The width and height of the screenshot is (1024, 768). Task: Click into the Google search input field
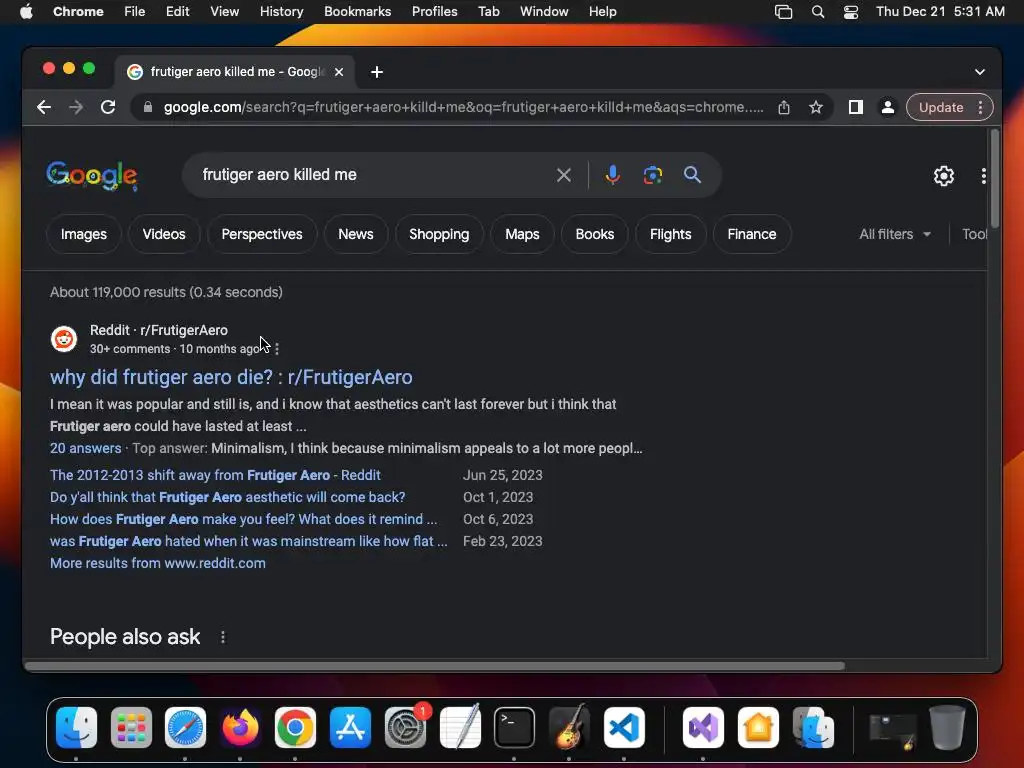(372, 175)
